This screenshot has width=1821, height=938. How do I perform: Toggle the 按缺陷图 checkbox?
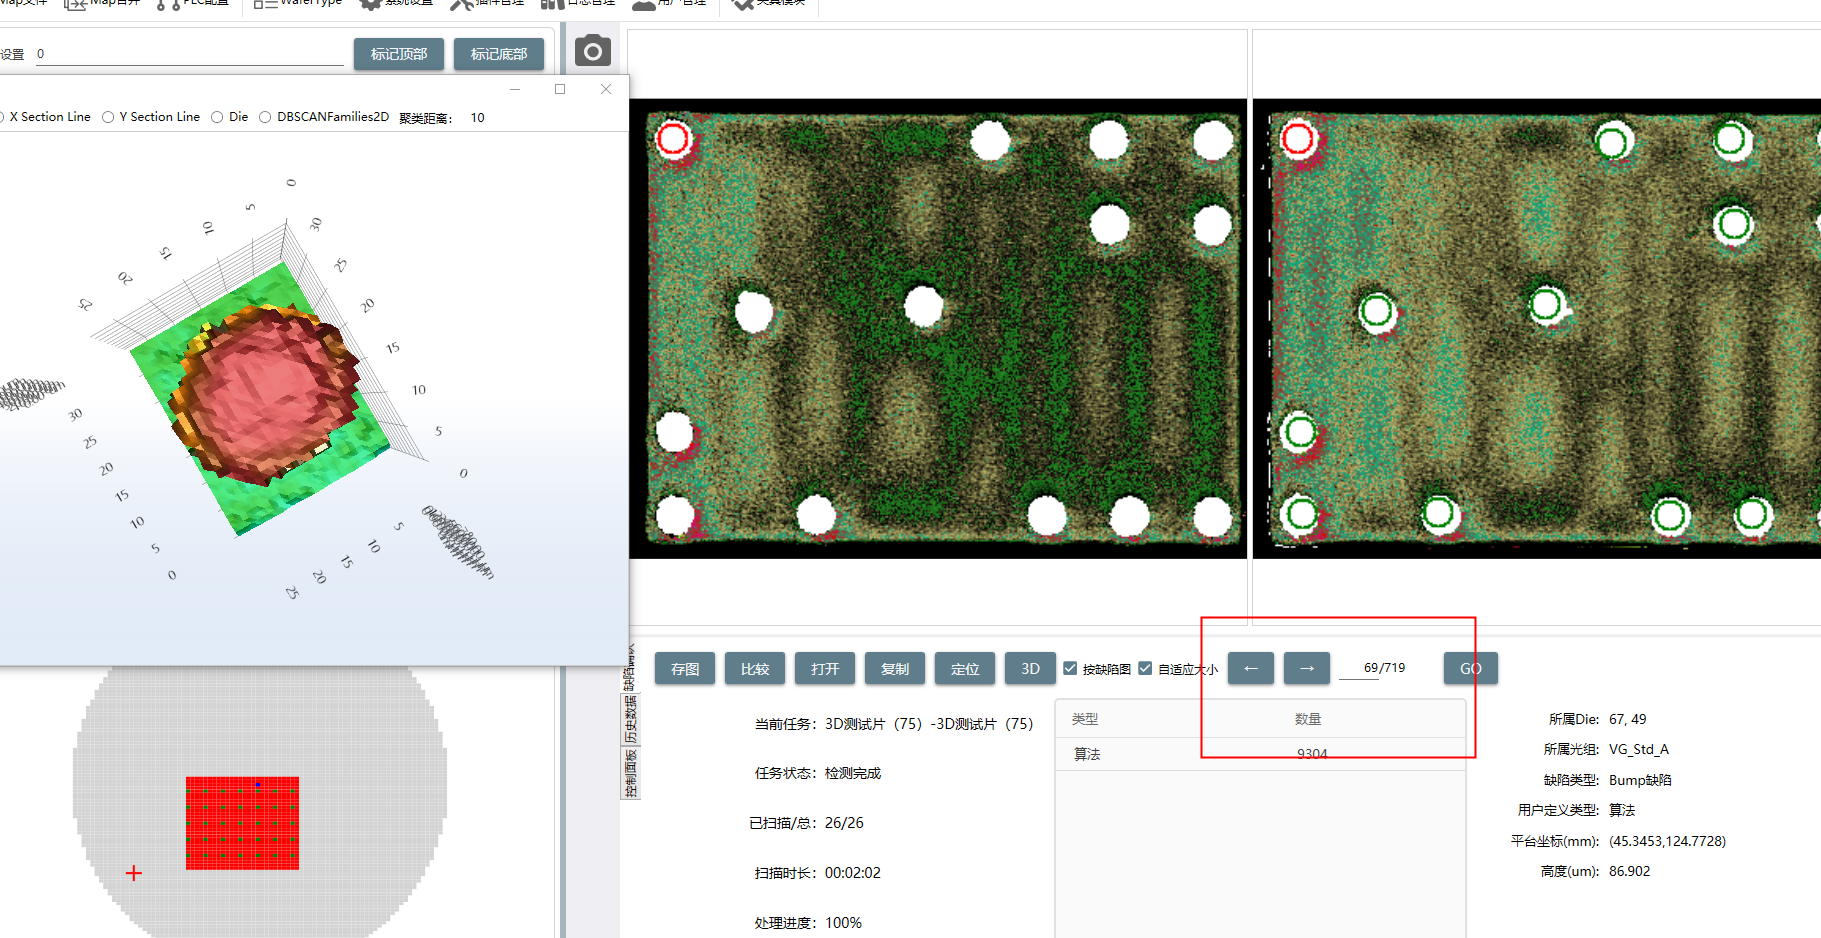click(1070, 668)
